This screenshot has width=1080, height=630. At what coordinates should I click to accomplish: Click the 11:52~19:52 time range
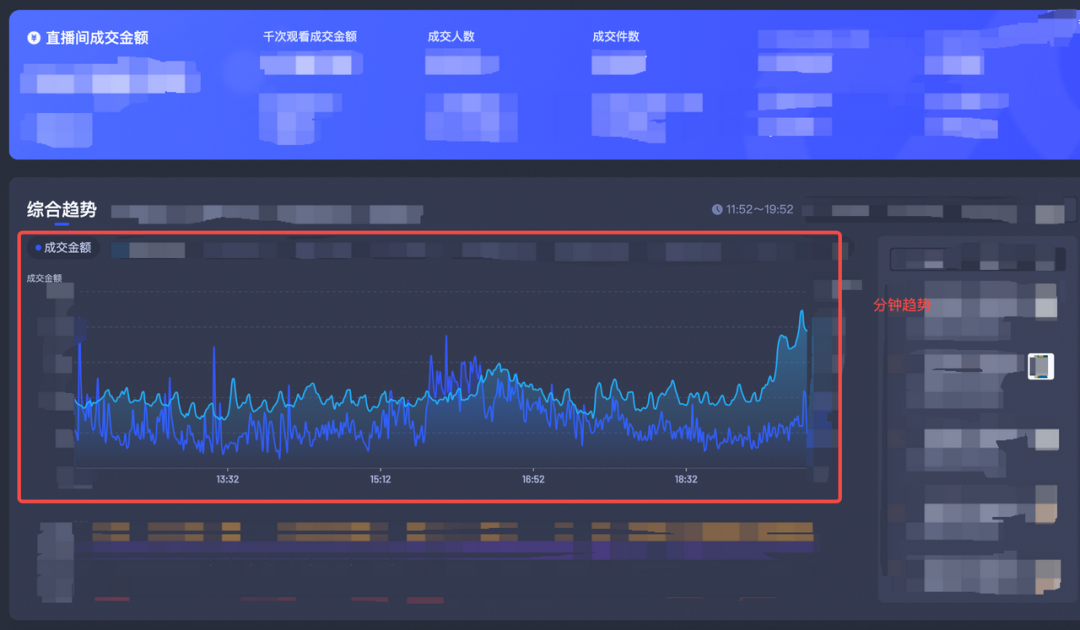760,209
